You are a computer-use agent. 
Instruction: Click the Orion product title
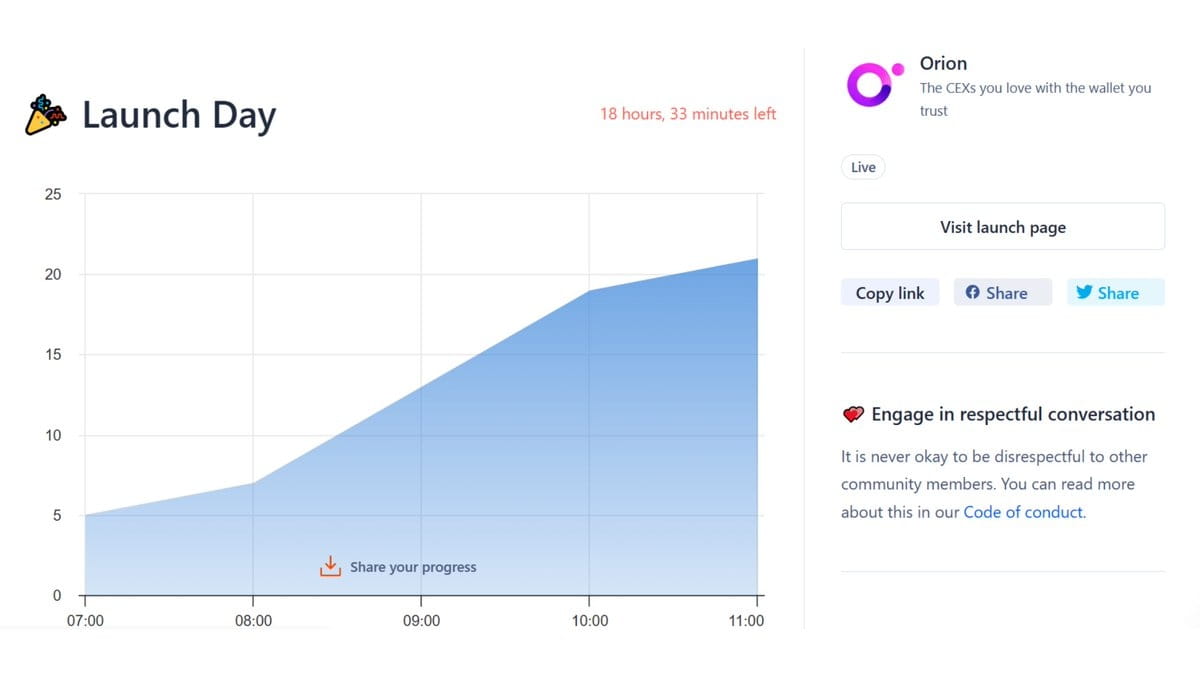943,63
